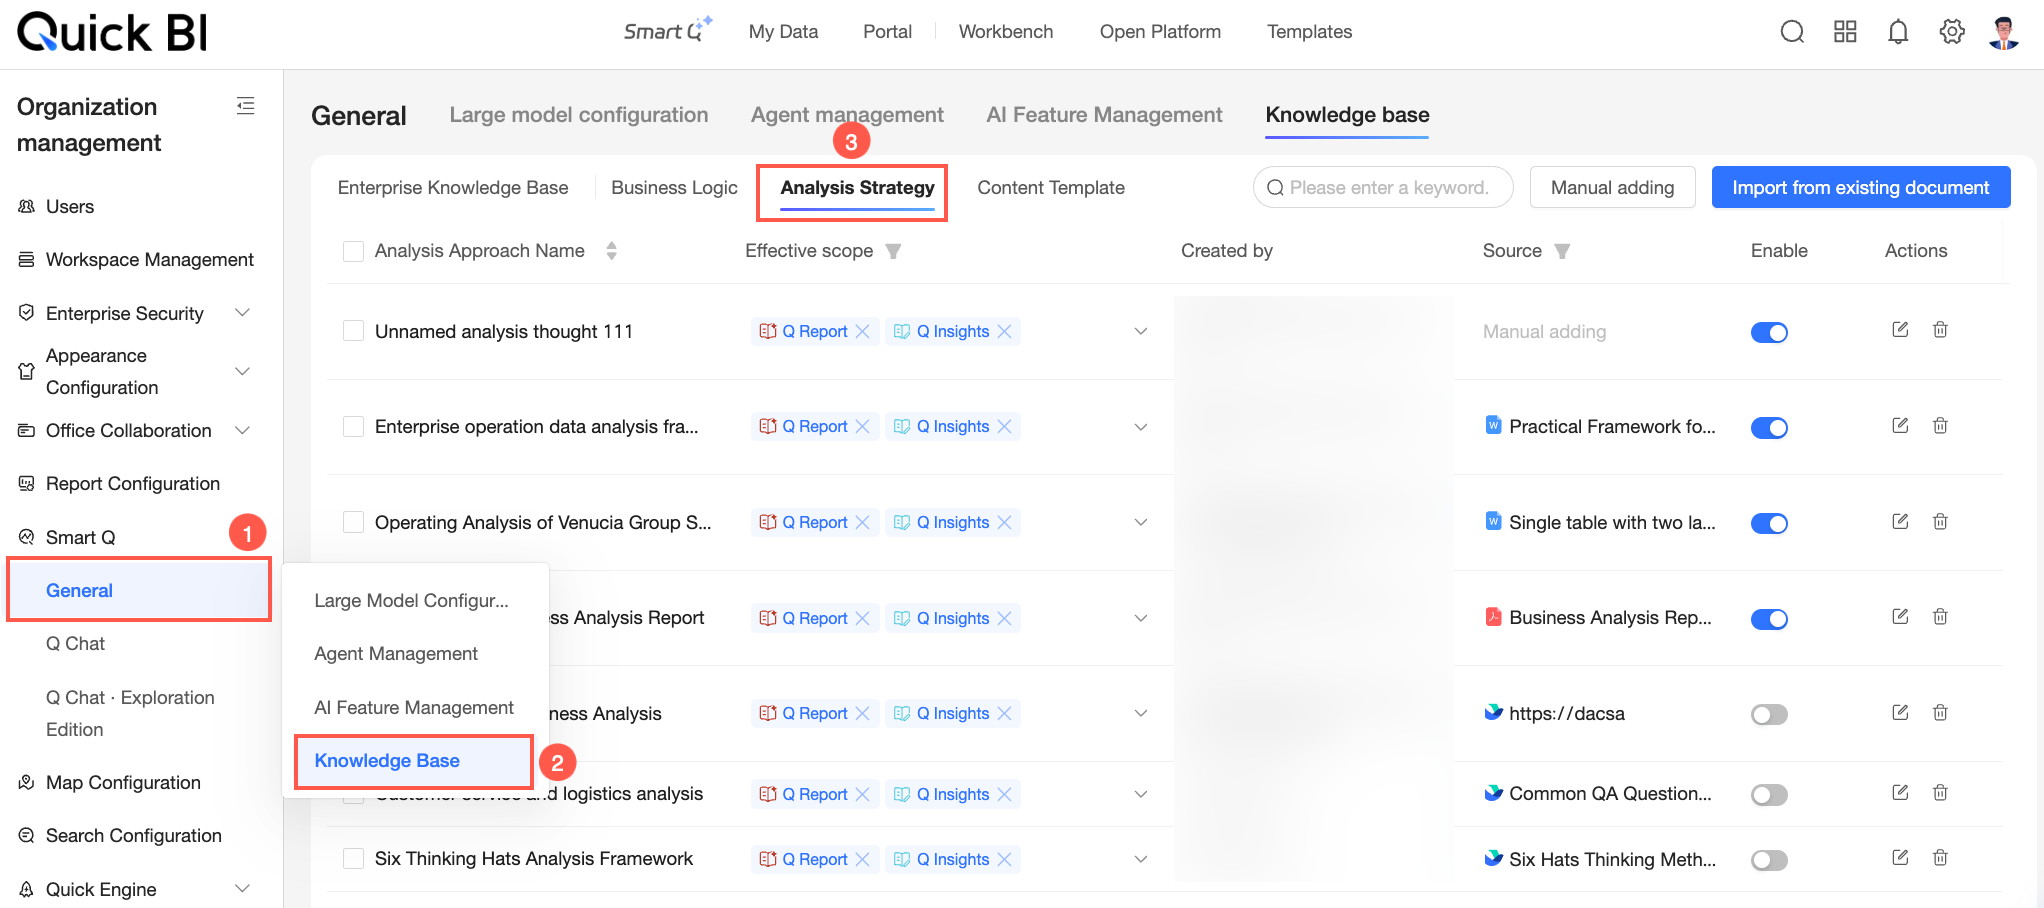Image resolution: width=2044 pixels, height=908 pixels.
Task: Open Workbench in top navigation
Action: 1006,32
